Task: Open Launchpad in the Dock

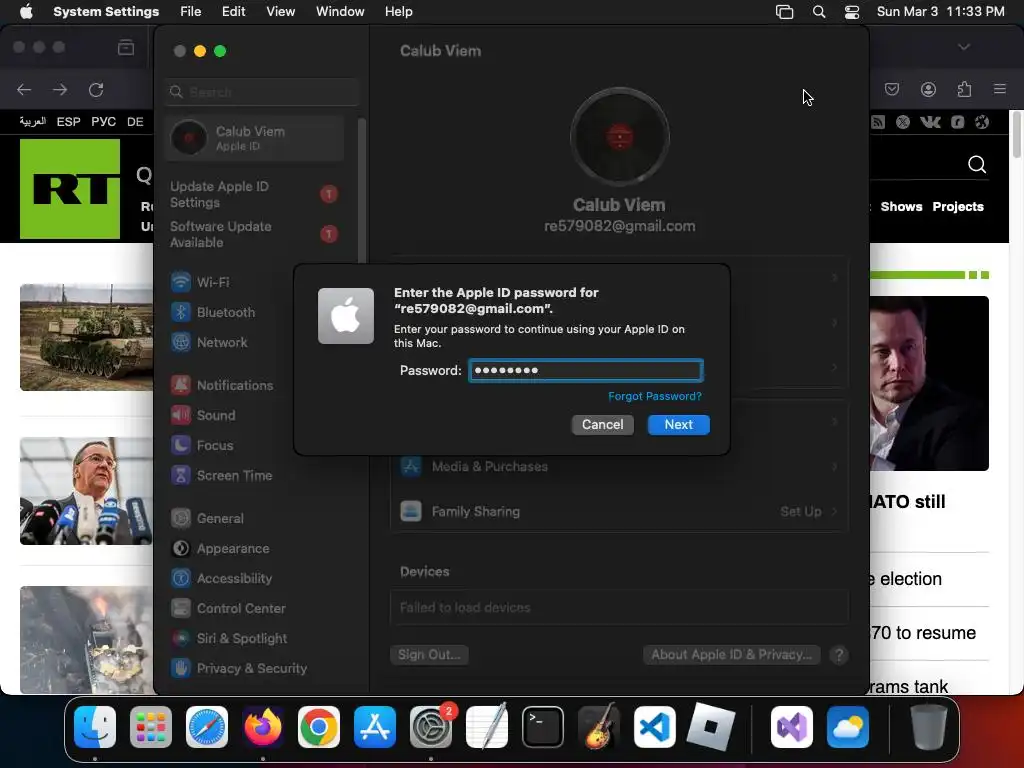Action: (x=151, y=727)
